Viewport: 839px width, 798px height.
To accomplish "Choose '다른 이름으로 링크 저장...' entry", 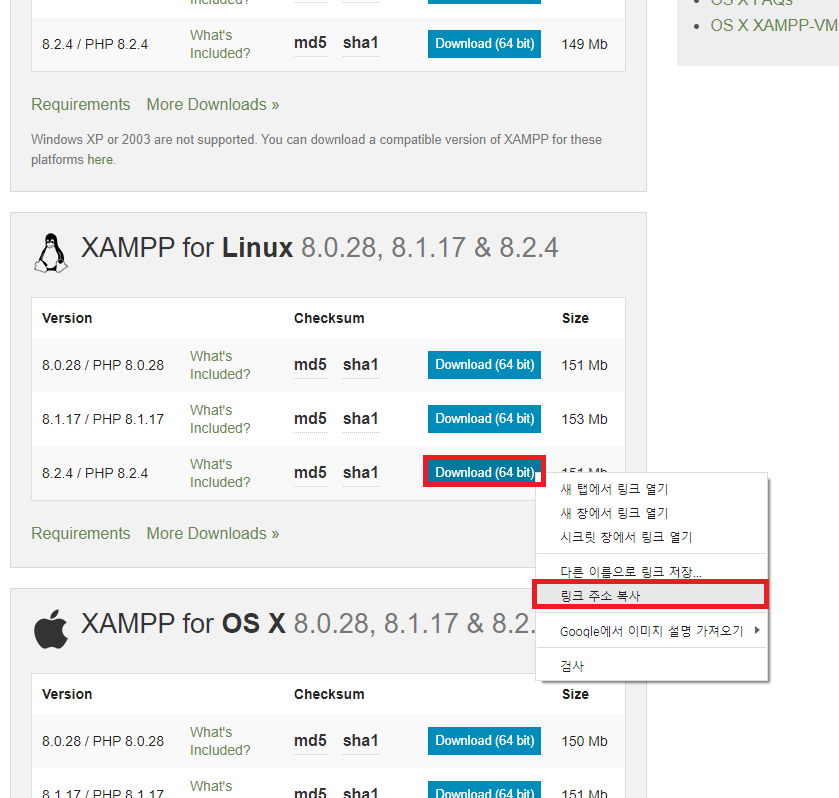I will pyautogui.click(x=652, y=571).
